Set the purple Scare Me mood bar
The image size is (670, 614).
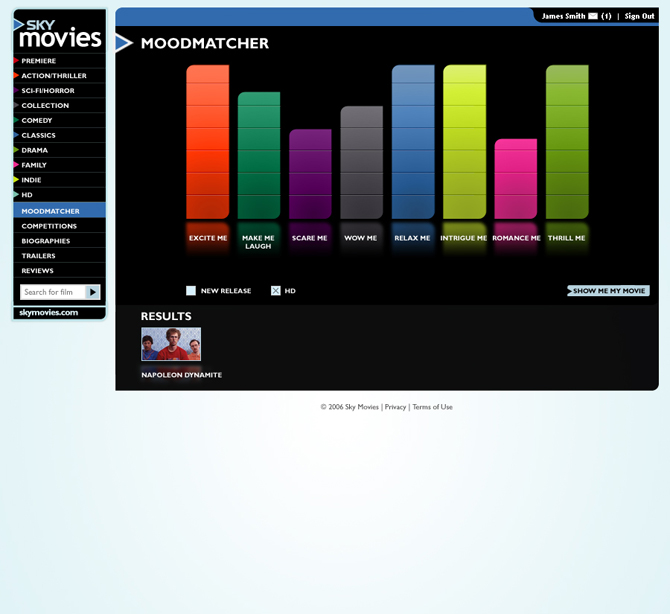coord(310,174)
